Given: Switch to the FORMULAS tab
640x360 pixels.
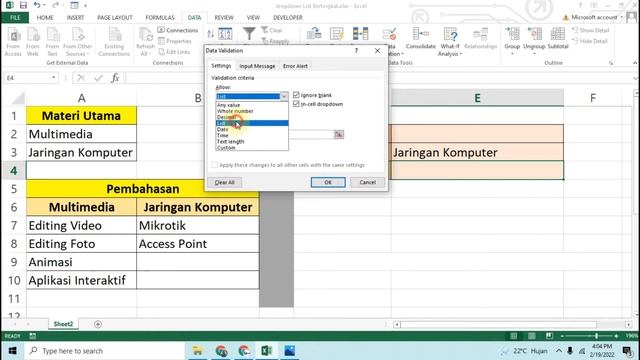Looking at the screenshot, I should [x=160, y=18].
